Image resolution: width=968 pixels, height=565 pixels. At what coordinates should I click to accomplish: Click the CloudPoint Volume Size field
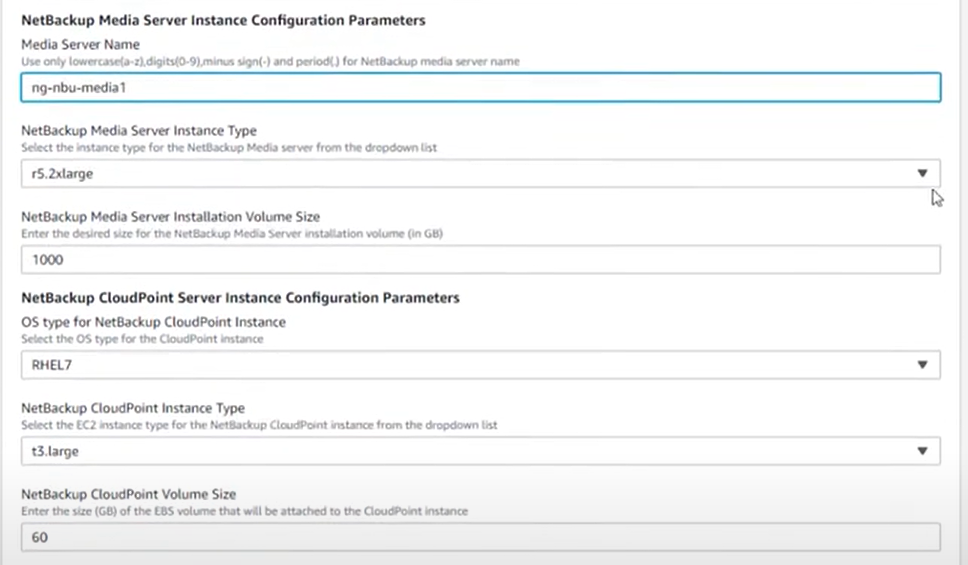[x=480, y=537]
